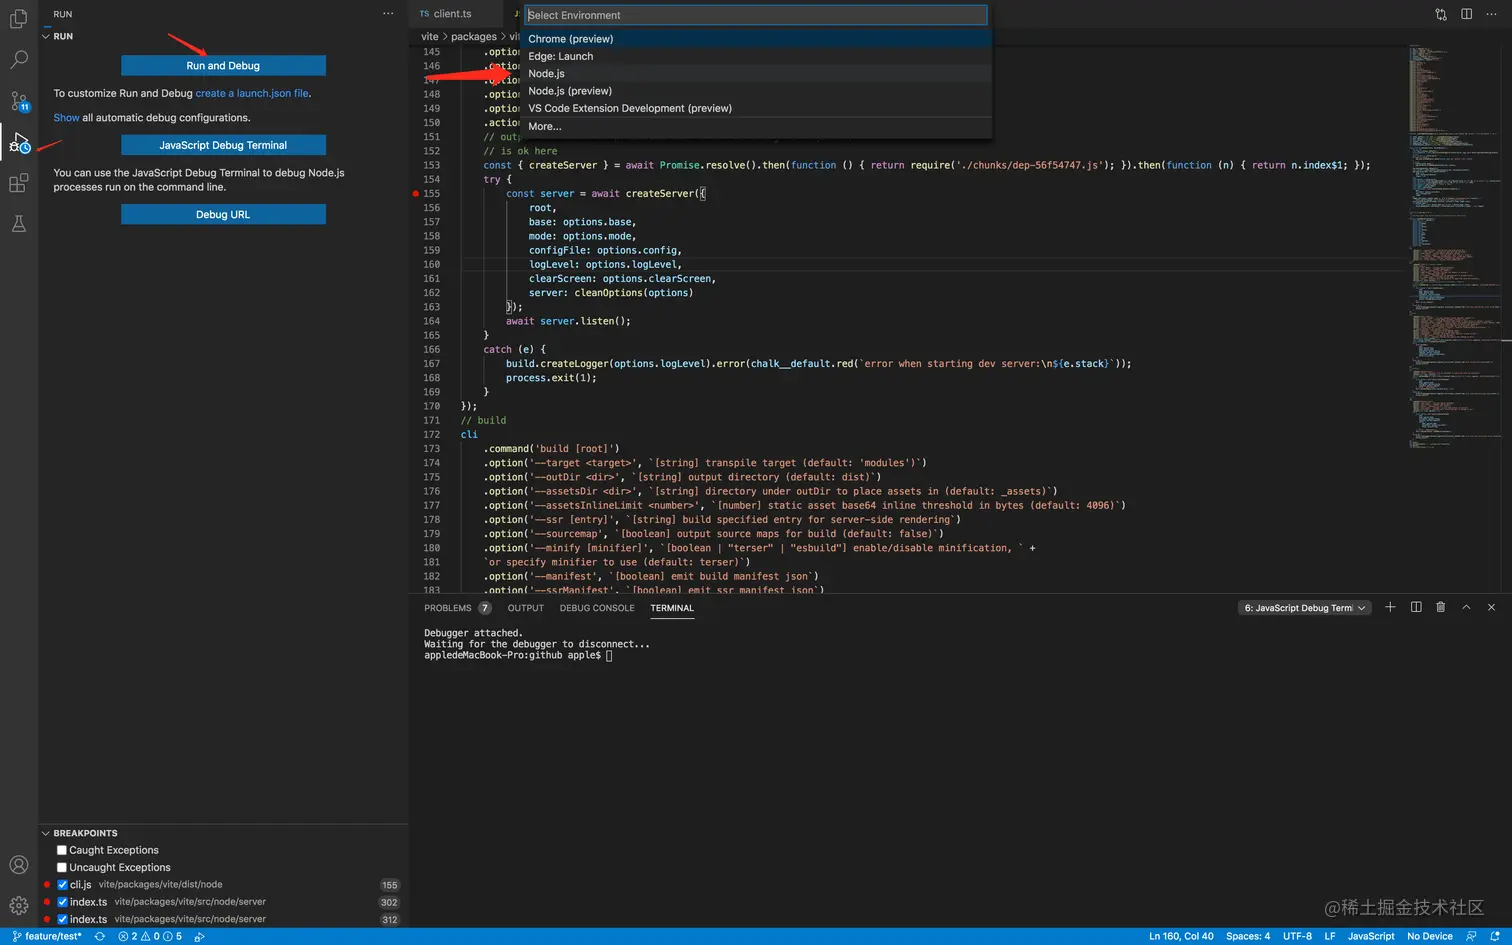Disable the index.ts line 312 breakpoint checkbox
The height and width of the screenshot is (945, 1512).
tap(62, 919)
